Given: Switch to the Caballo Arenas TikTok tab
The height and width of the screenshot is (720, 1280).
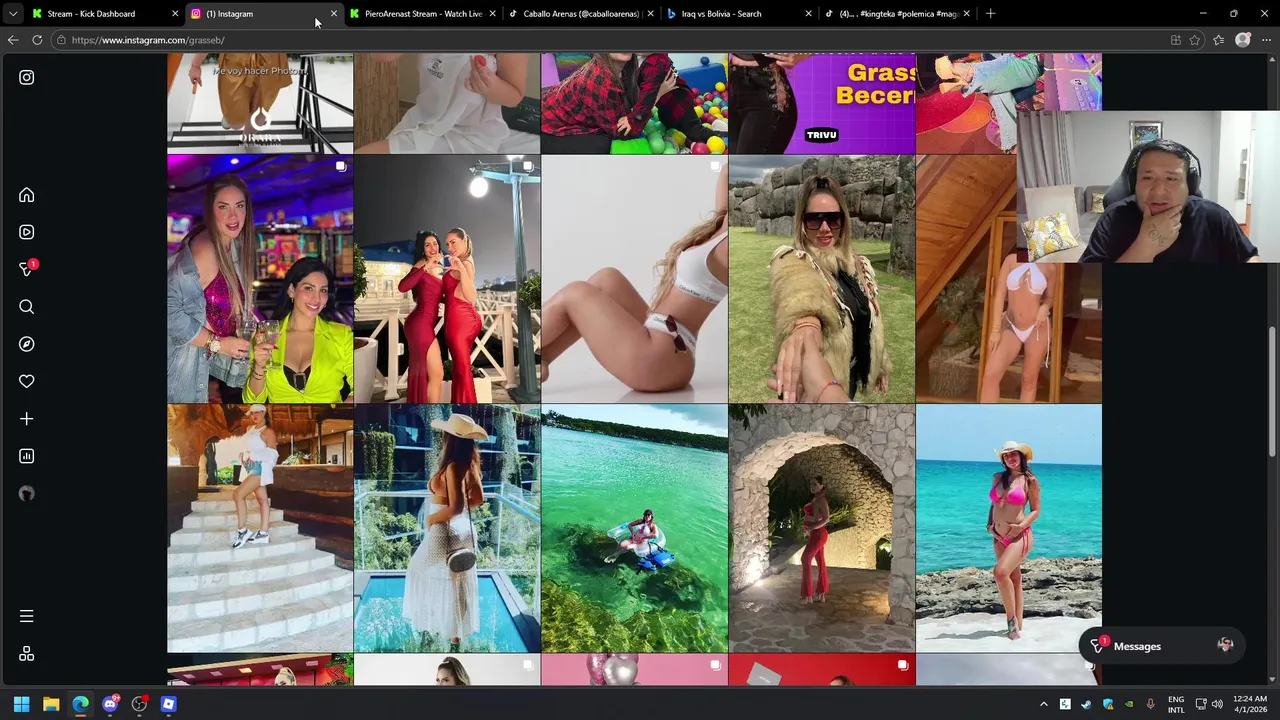Looking at the screenshot, I should click(581, 14).
